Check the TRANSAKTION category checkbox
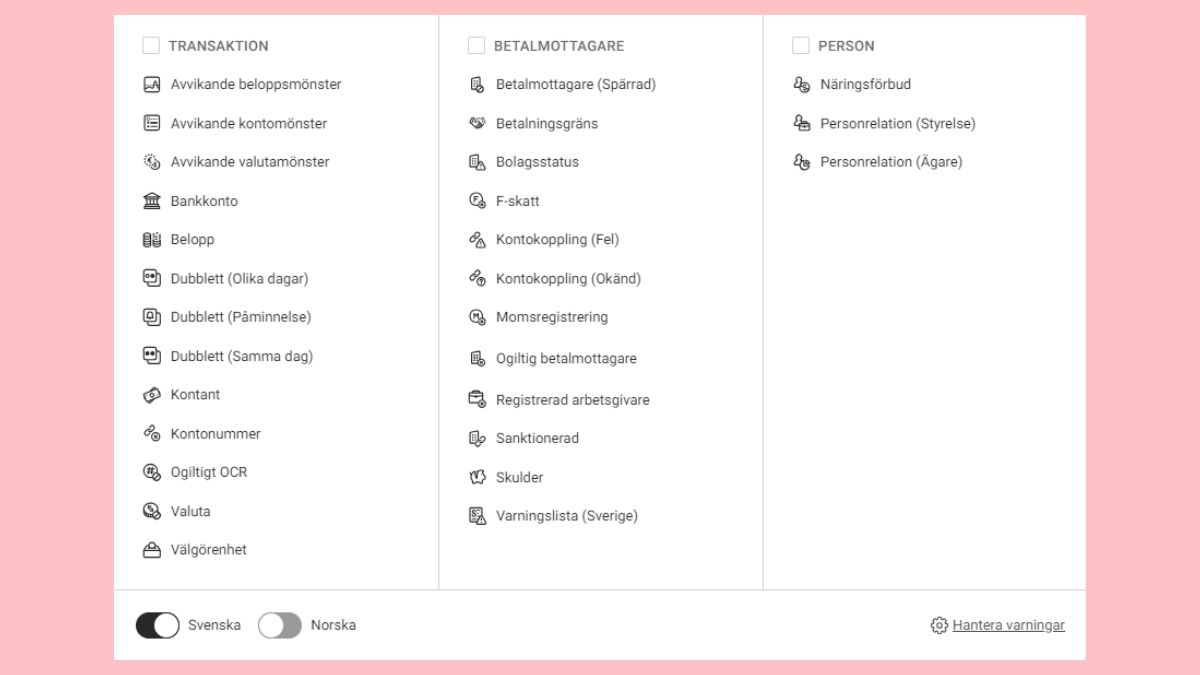The height and width of the screenshot is (675, 1200). pos(151,46)
